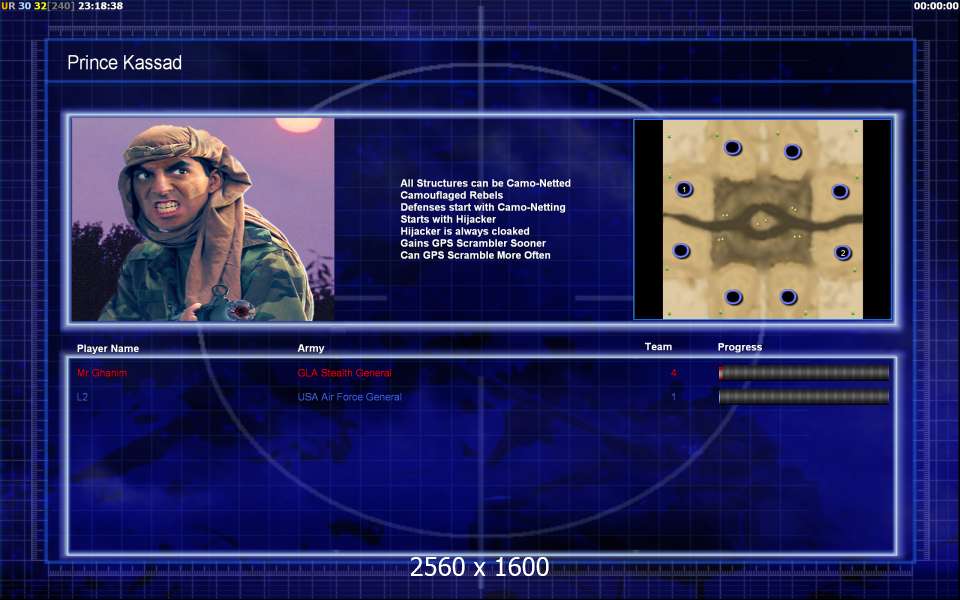Select the L2 player name
Image resolution: width=960 pixels, height=600 pixels.
(83, 397)
